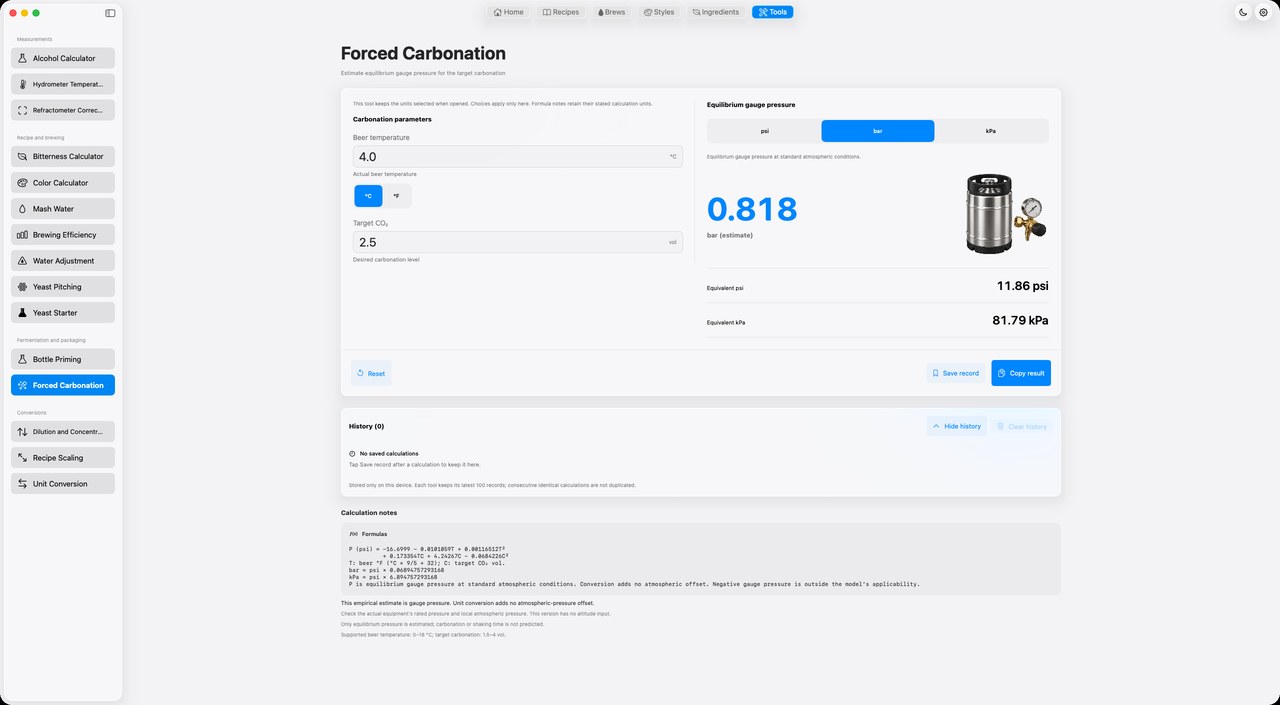Switch to dark mode moon icon
The height and width of the screenshot is (705, 1280).
click(1243, 12)
